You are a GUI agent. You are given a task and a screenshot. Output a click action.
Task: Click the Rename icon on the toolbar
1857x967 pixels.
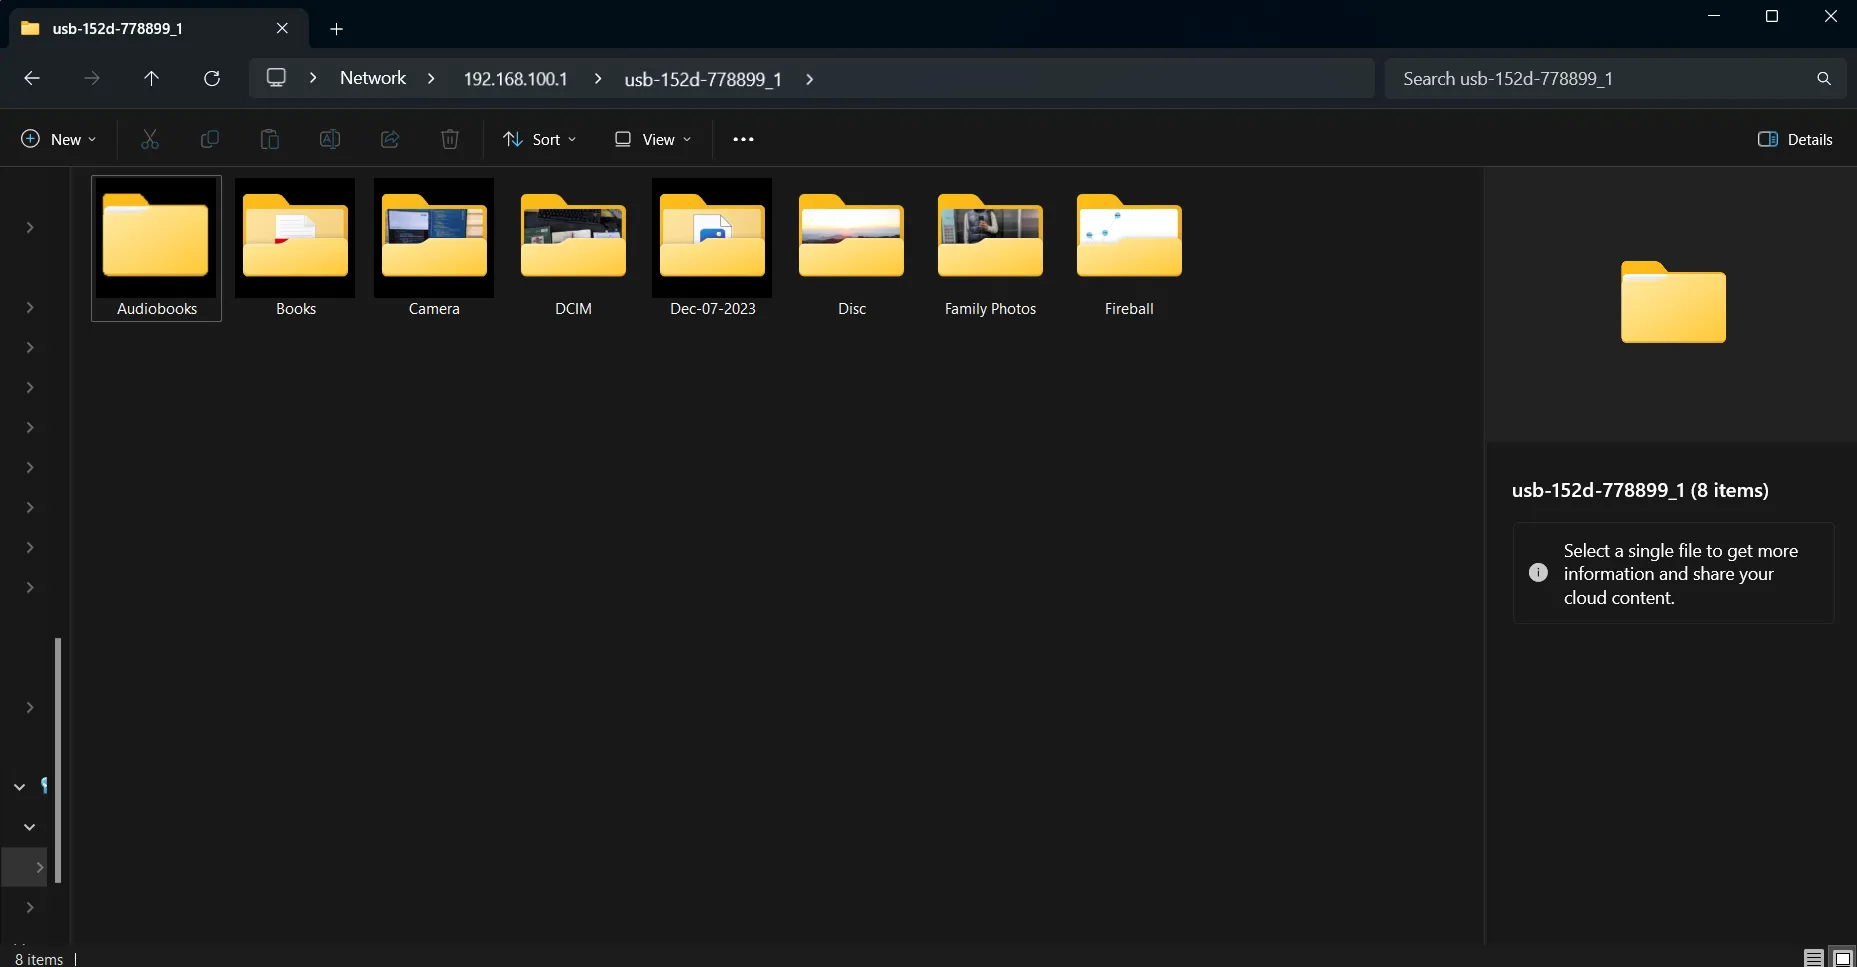point(330,139)
